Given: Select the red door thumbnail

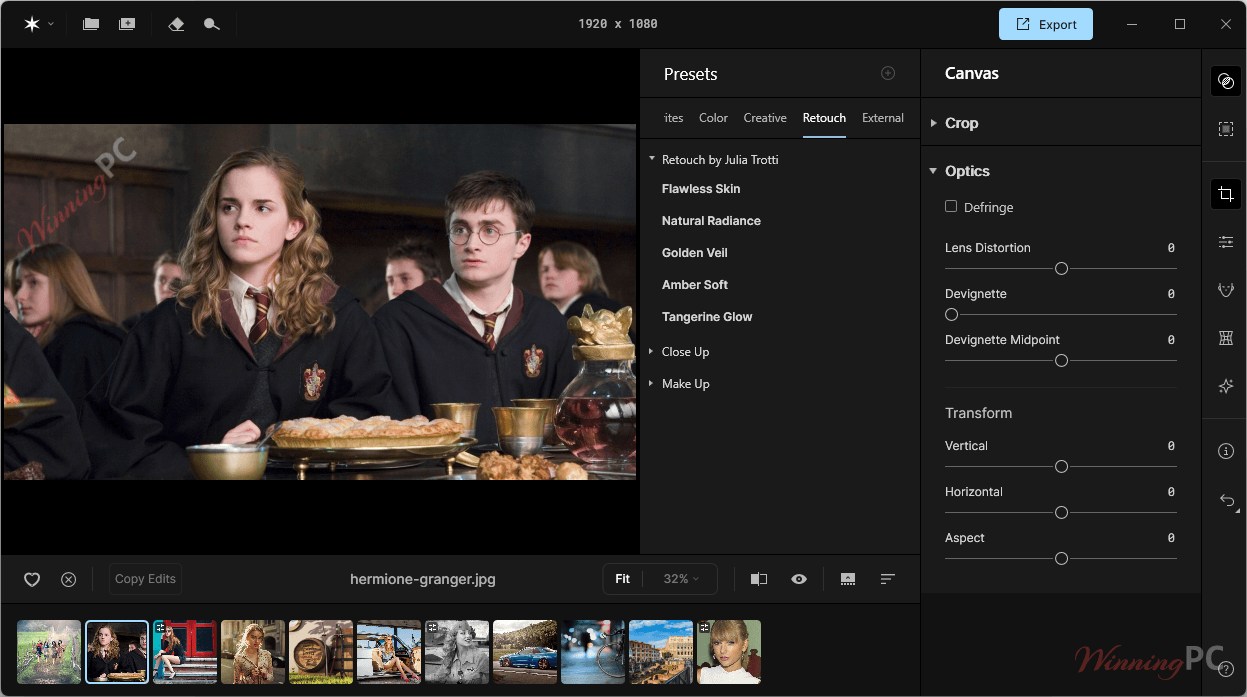Looking at the screenshot, I should point(185,652).
